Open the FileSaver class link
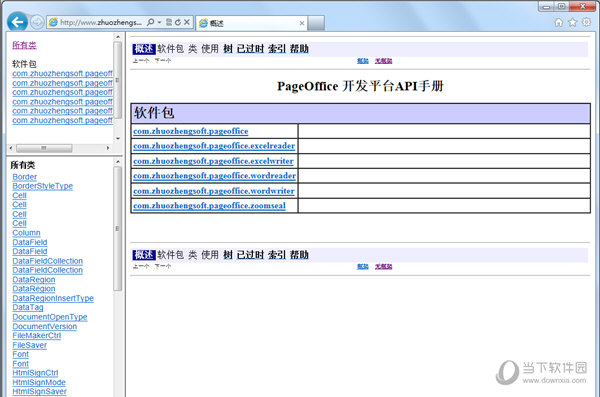Viewport: 600px width, 397px height. (29, 345)
